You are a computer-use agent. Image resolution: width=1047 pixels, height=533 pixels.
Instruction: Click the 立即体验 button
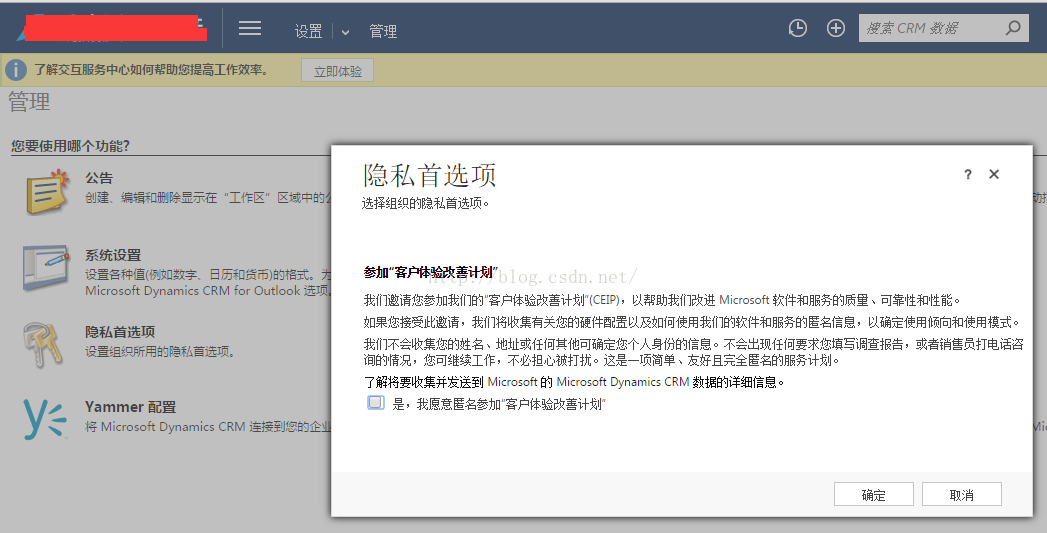(x=337, y=71)
